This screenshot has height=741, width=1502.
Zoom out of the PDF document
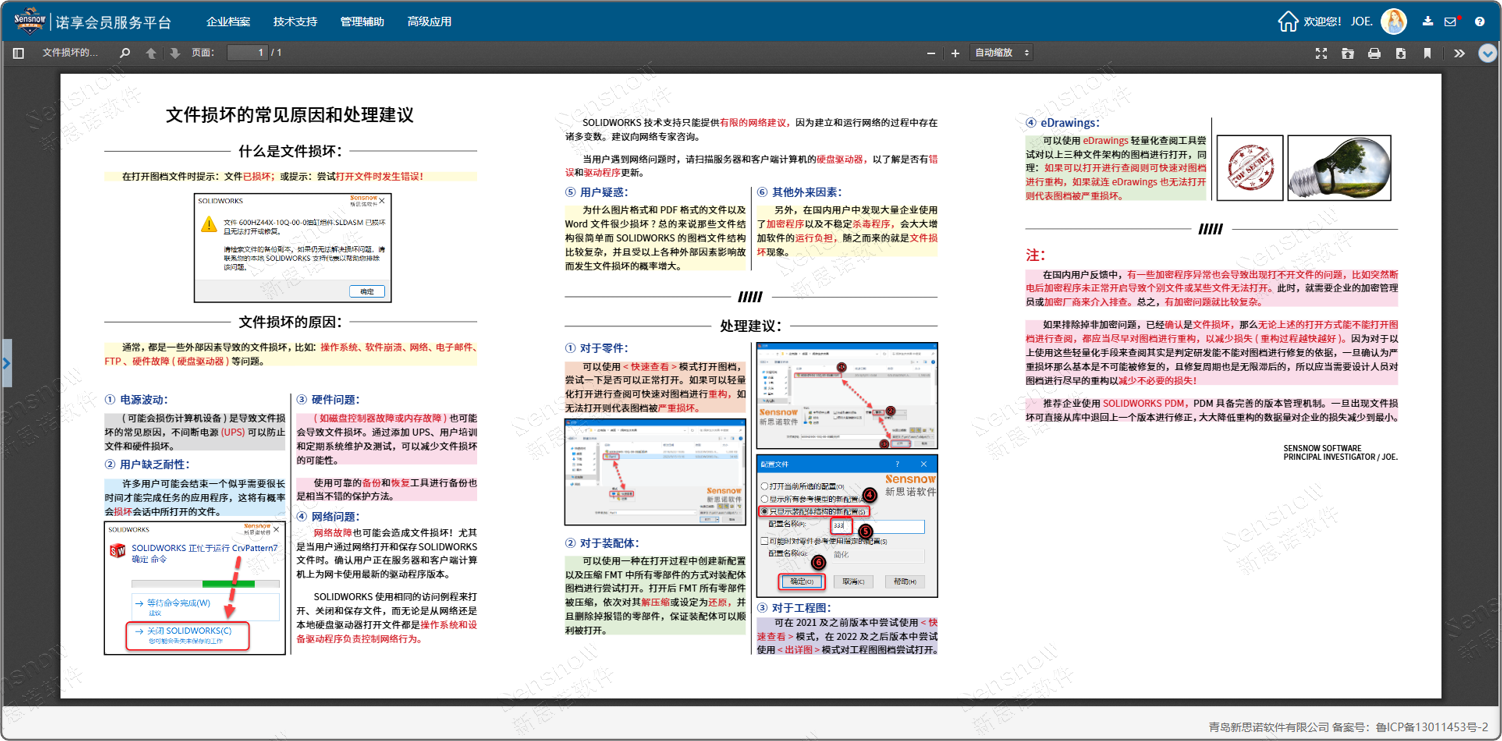[x=931, y=53]
